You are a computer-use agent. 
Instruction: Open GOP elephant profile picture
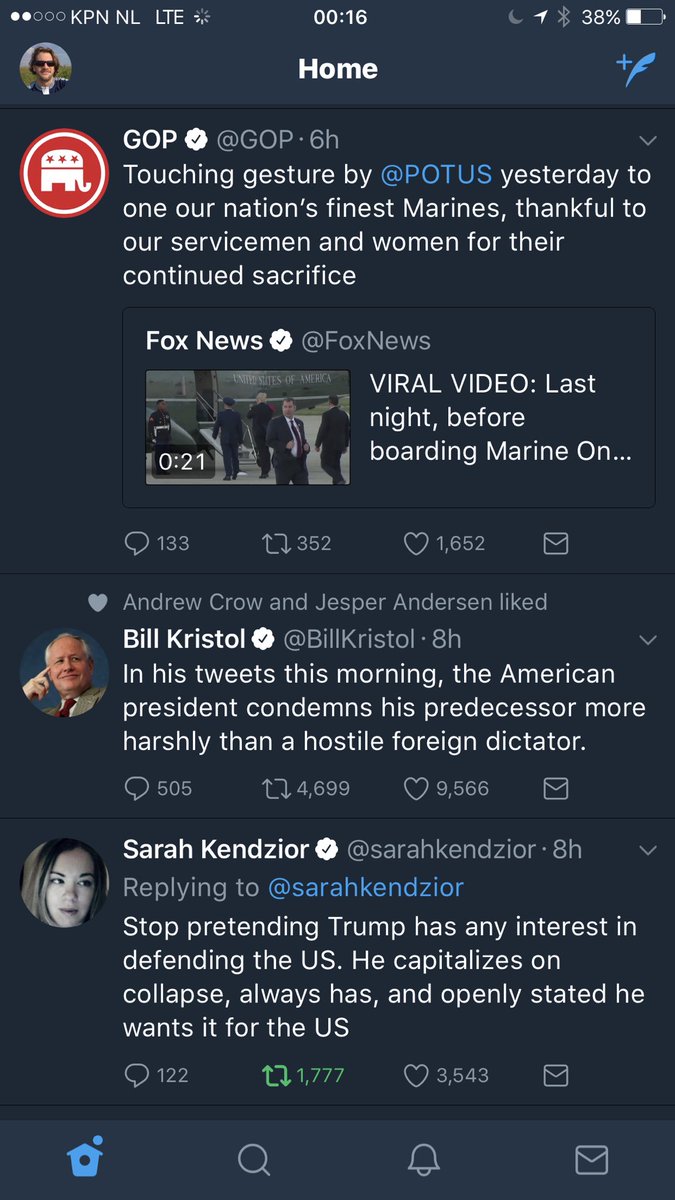(64, 172)
